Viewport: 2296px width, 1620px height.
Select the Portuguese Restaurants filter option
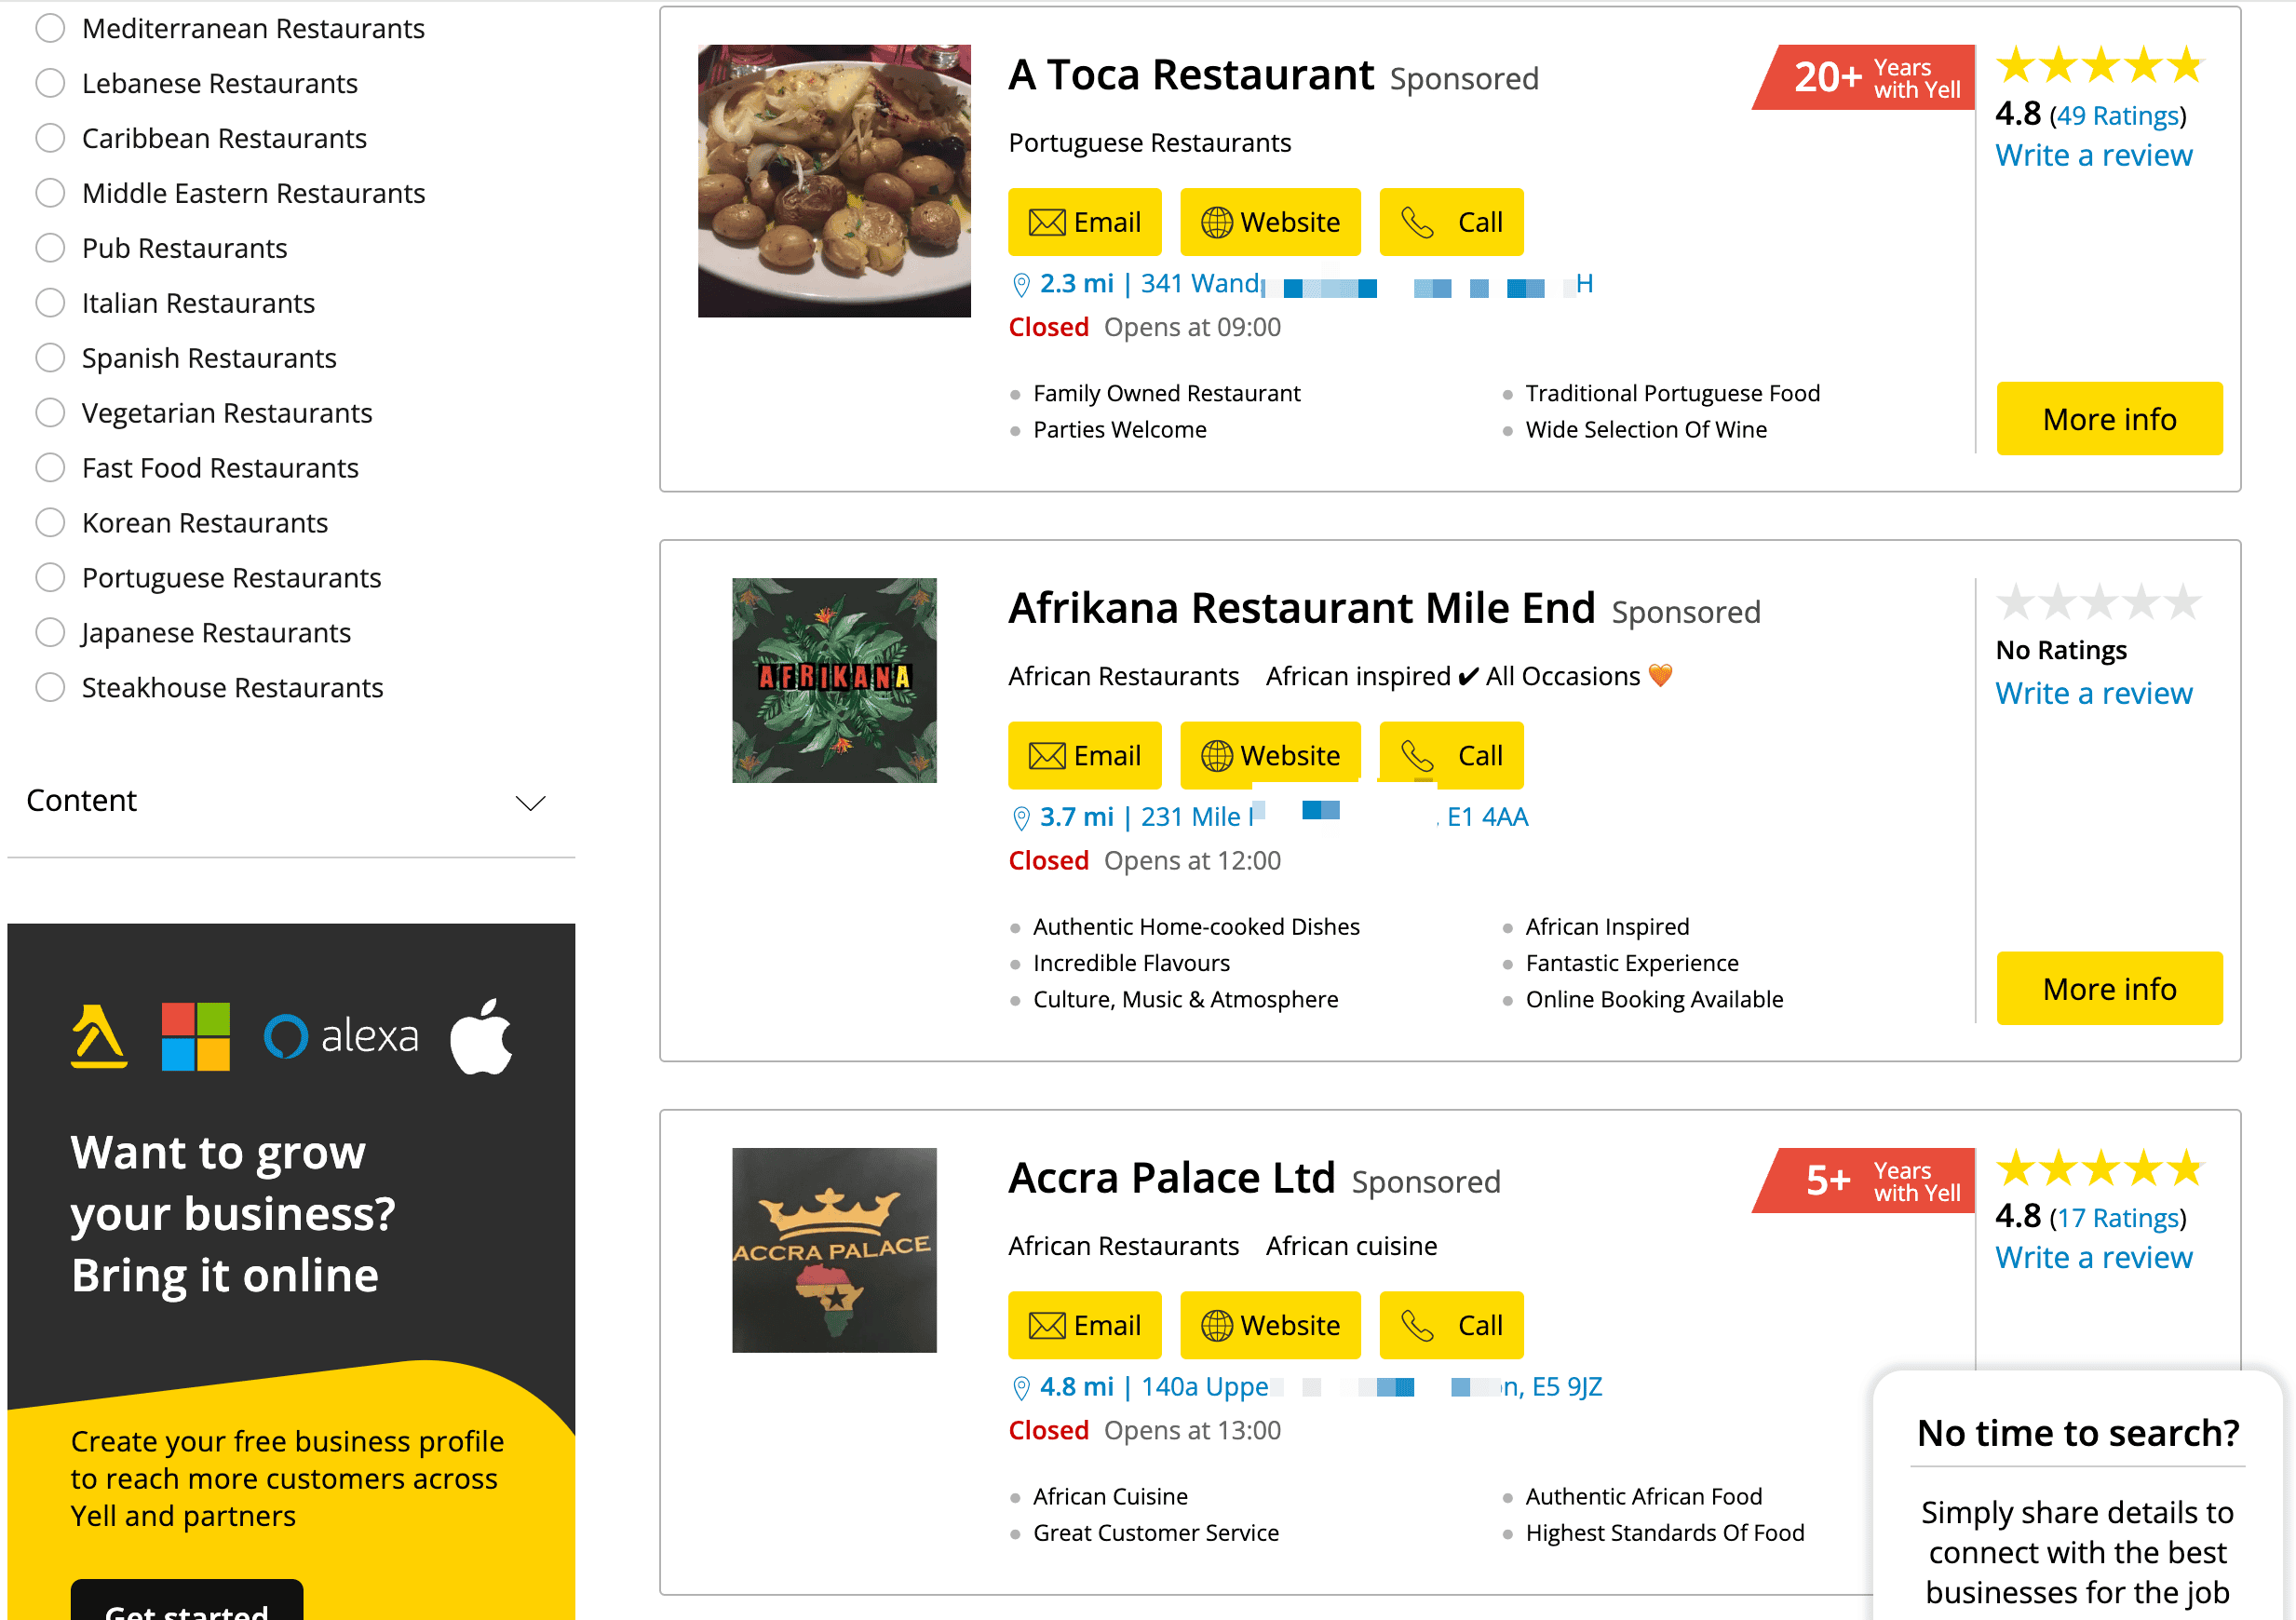click(x=50, y=578)
